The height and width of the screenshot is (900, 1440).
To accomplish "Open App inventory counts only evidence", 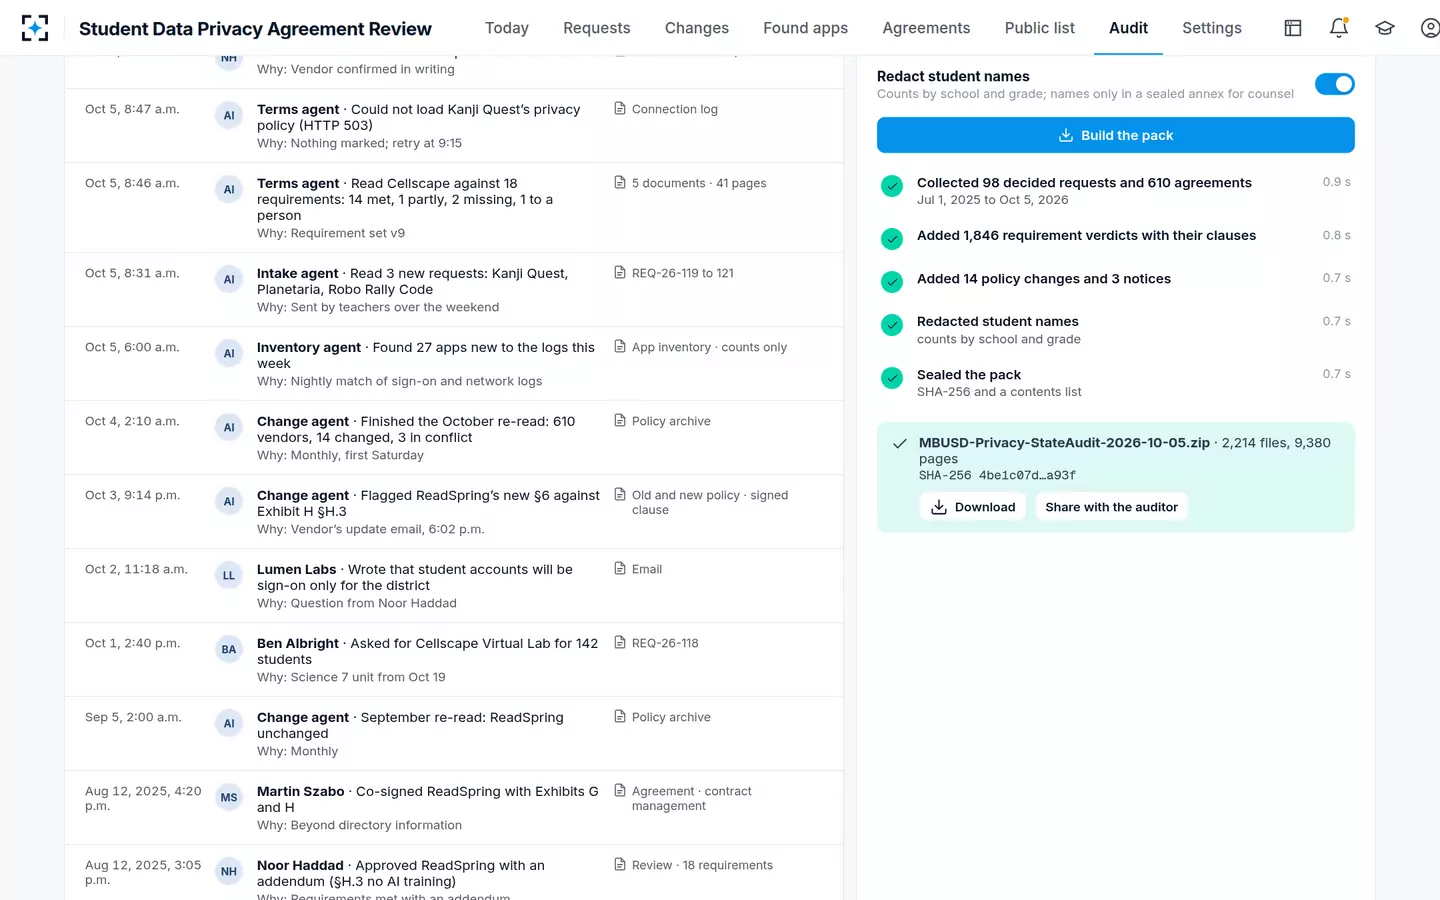I will 700,347.
